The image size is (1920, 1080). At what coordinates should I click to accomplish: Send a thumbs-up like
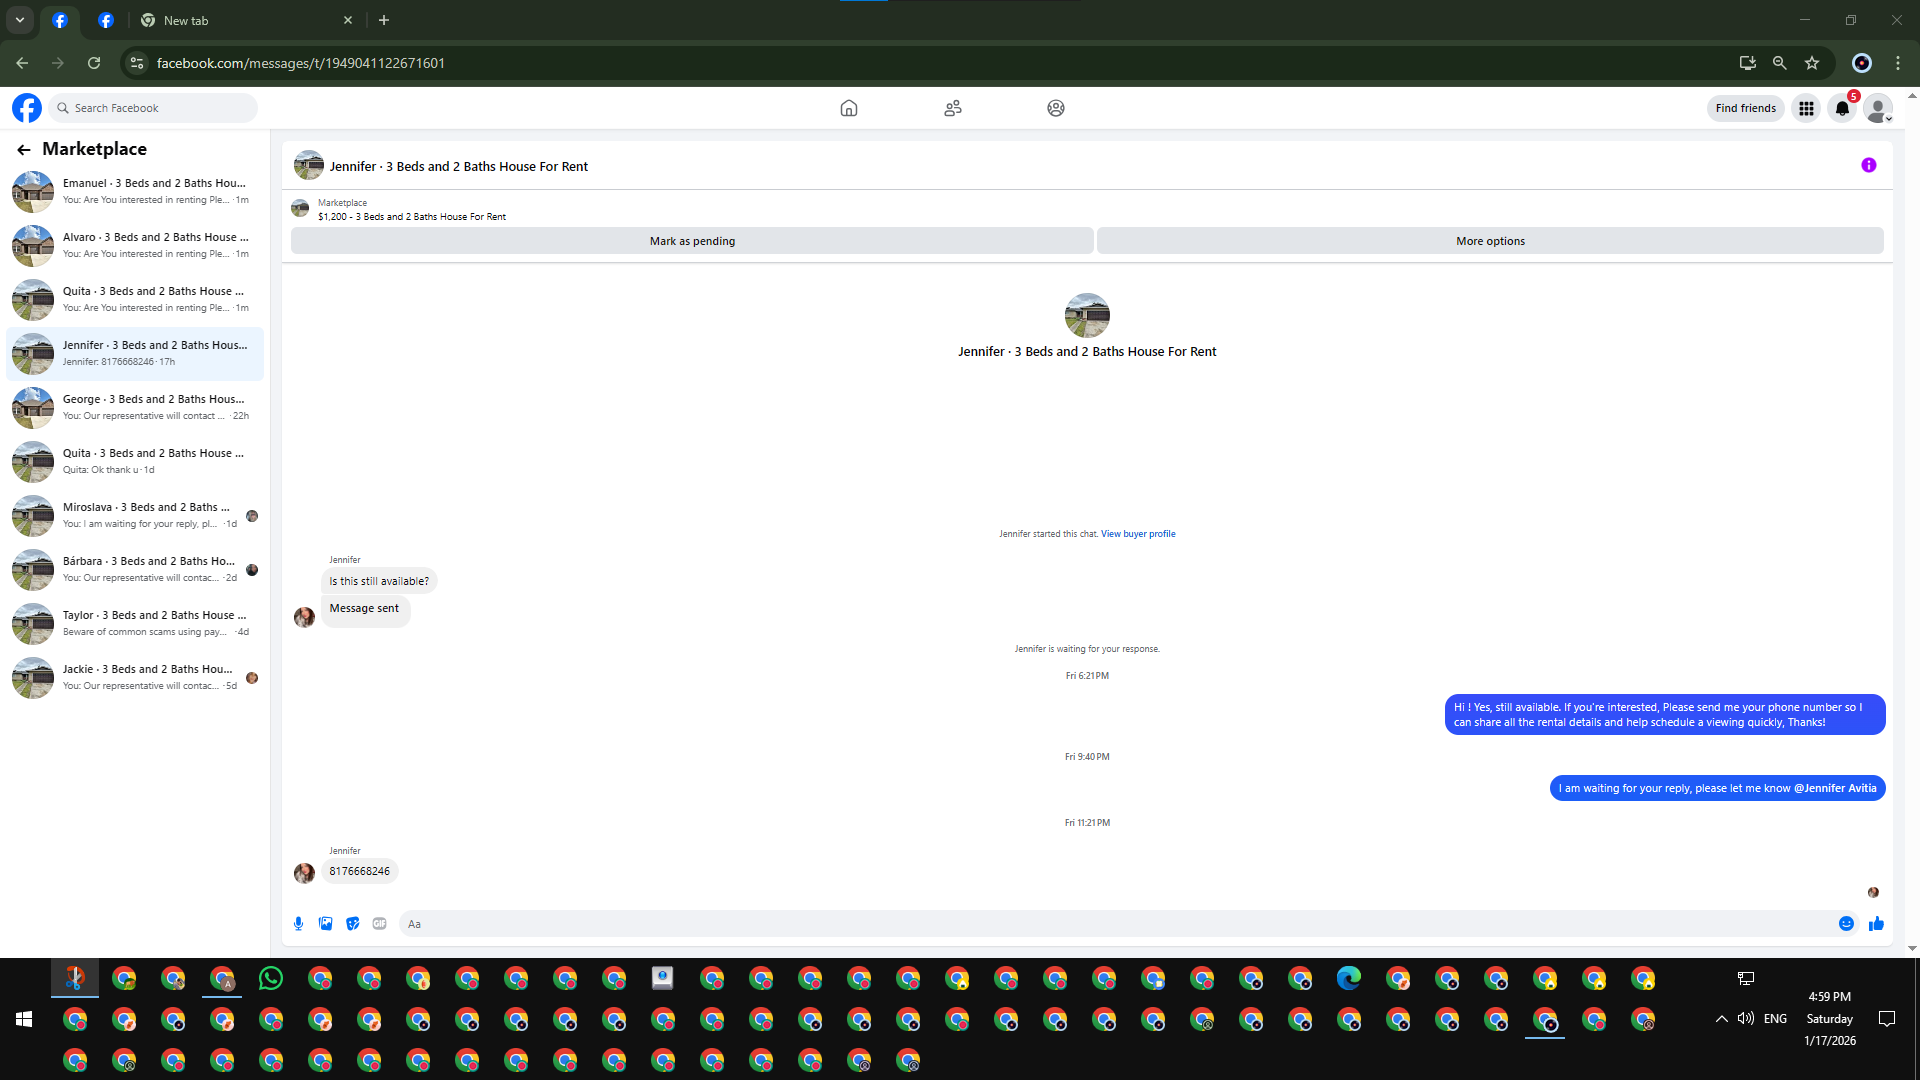pyautogui.click(x=1876, y=924)
